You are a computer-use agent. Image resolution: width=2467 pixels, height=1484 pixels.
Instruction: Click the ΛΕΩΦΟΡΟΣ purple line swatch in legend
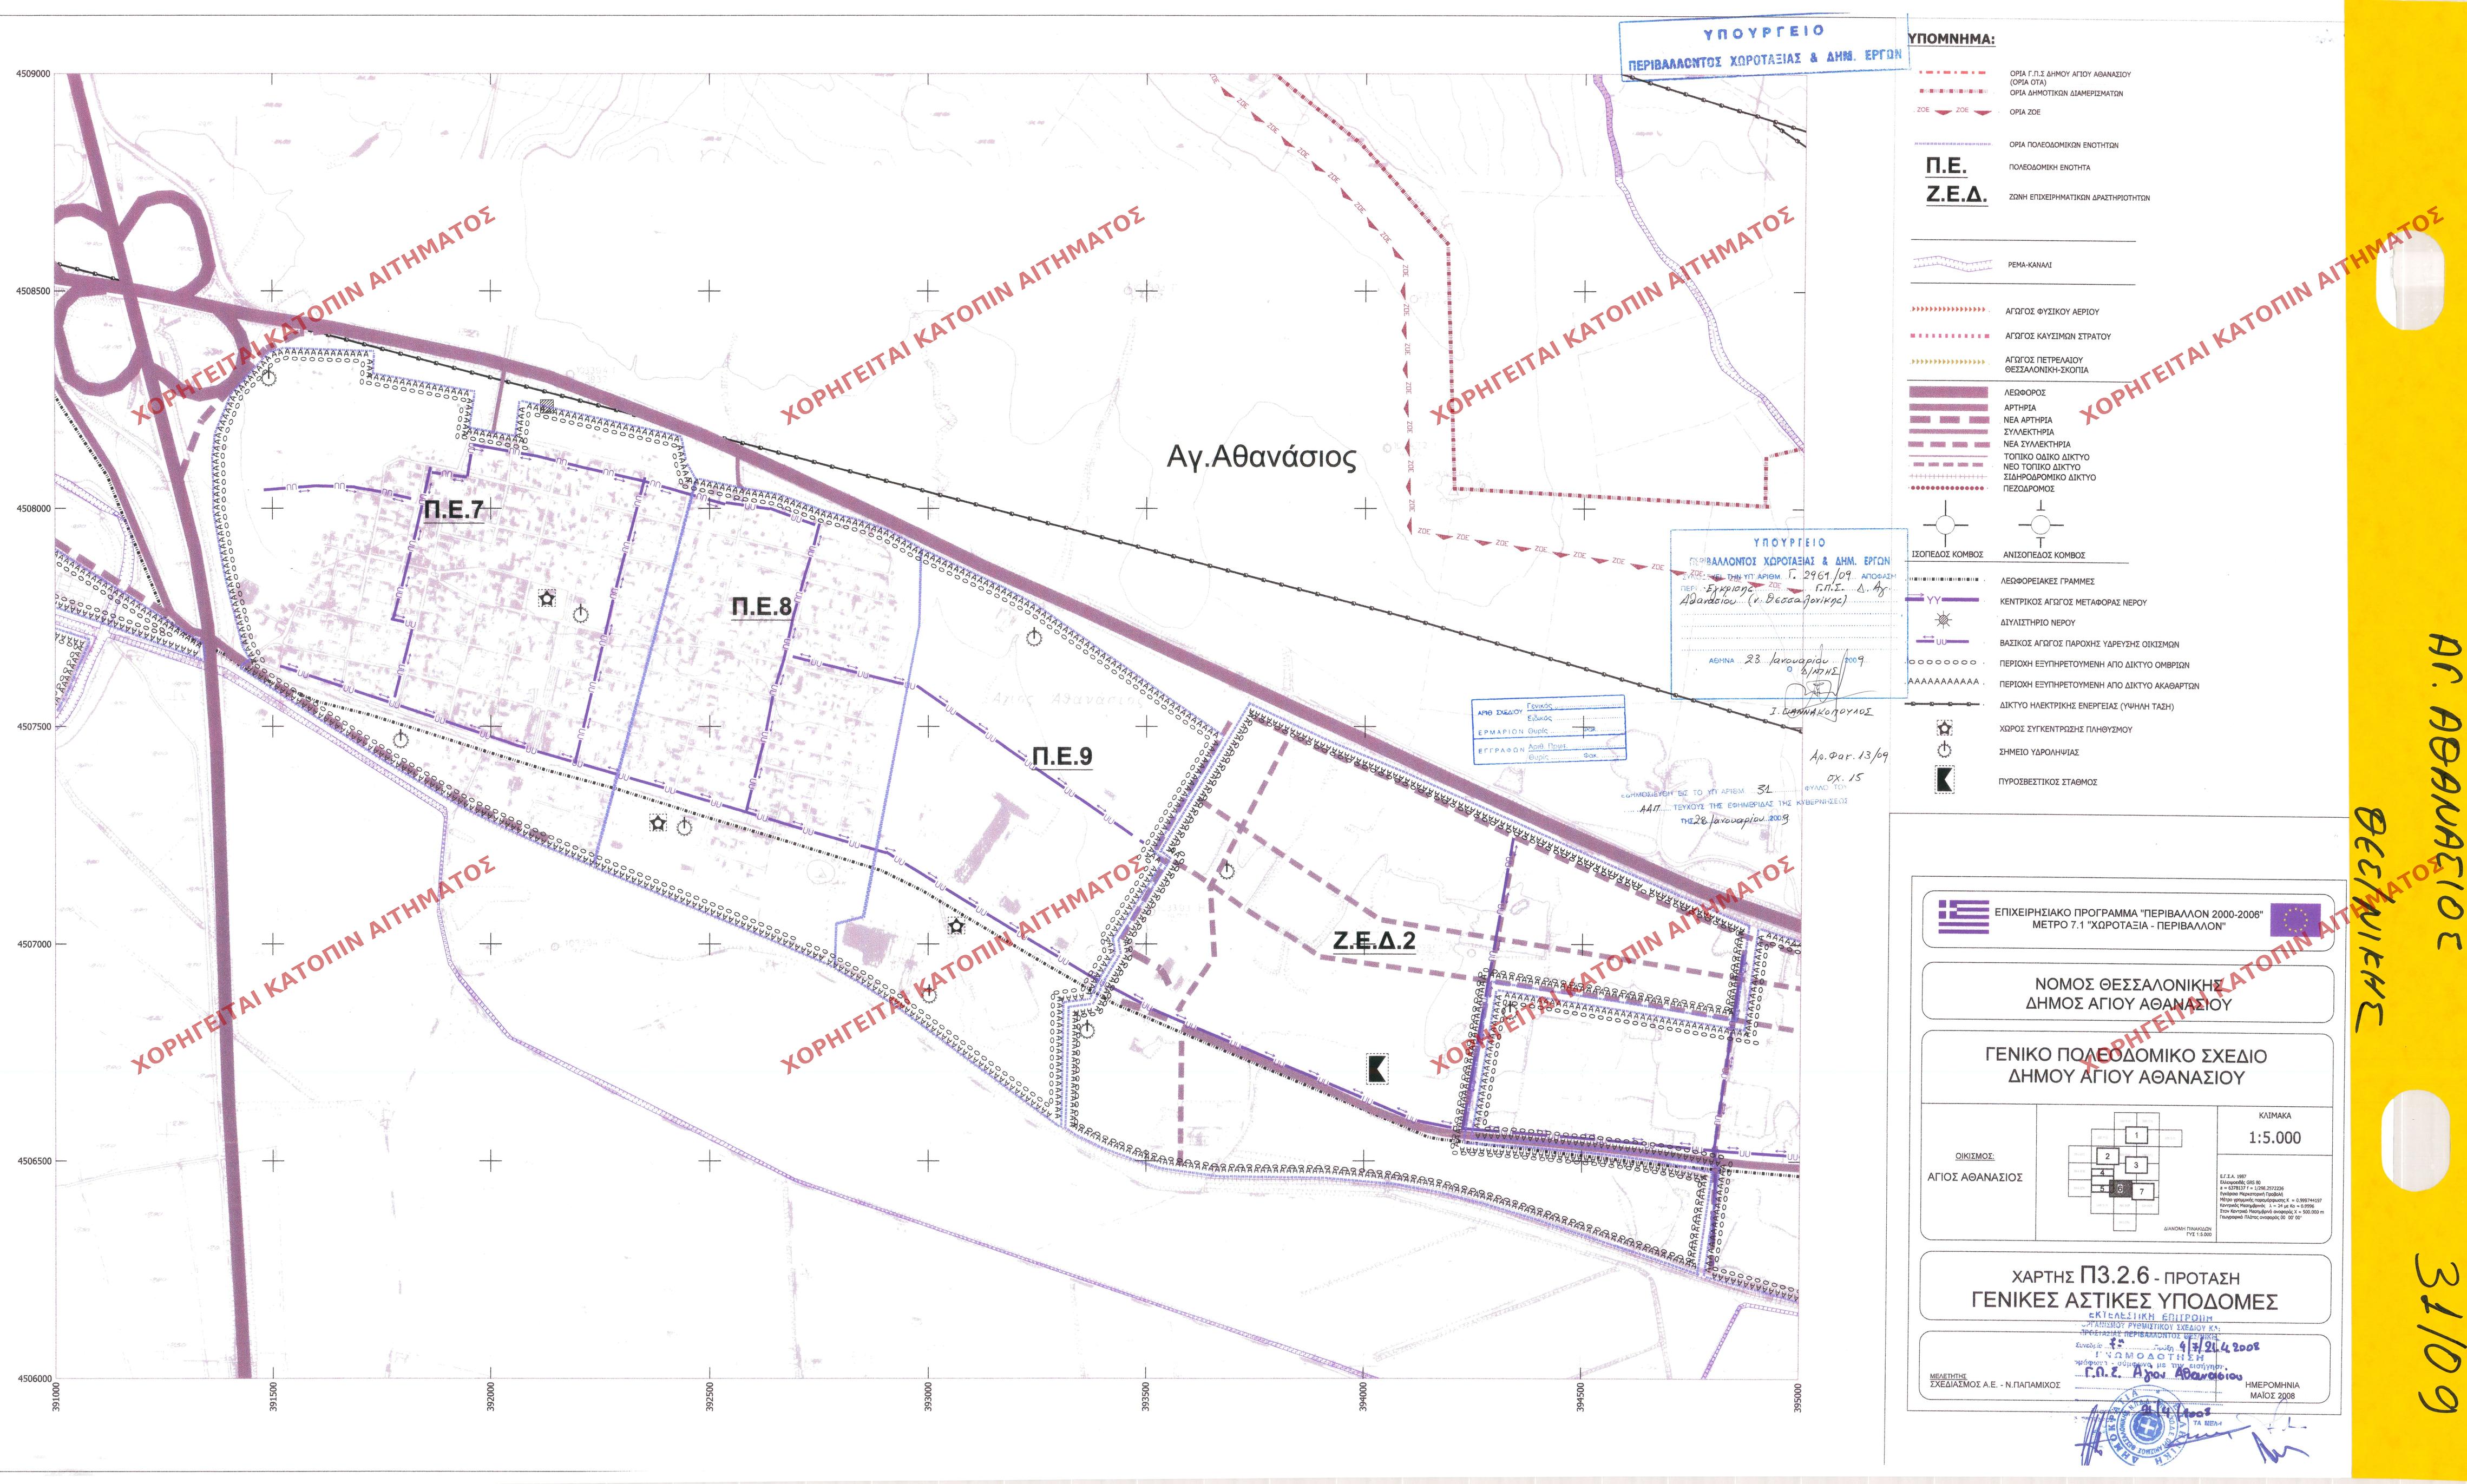point(1948,393)
